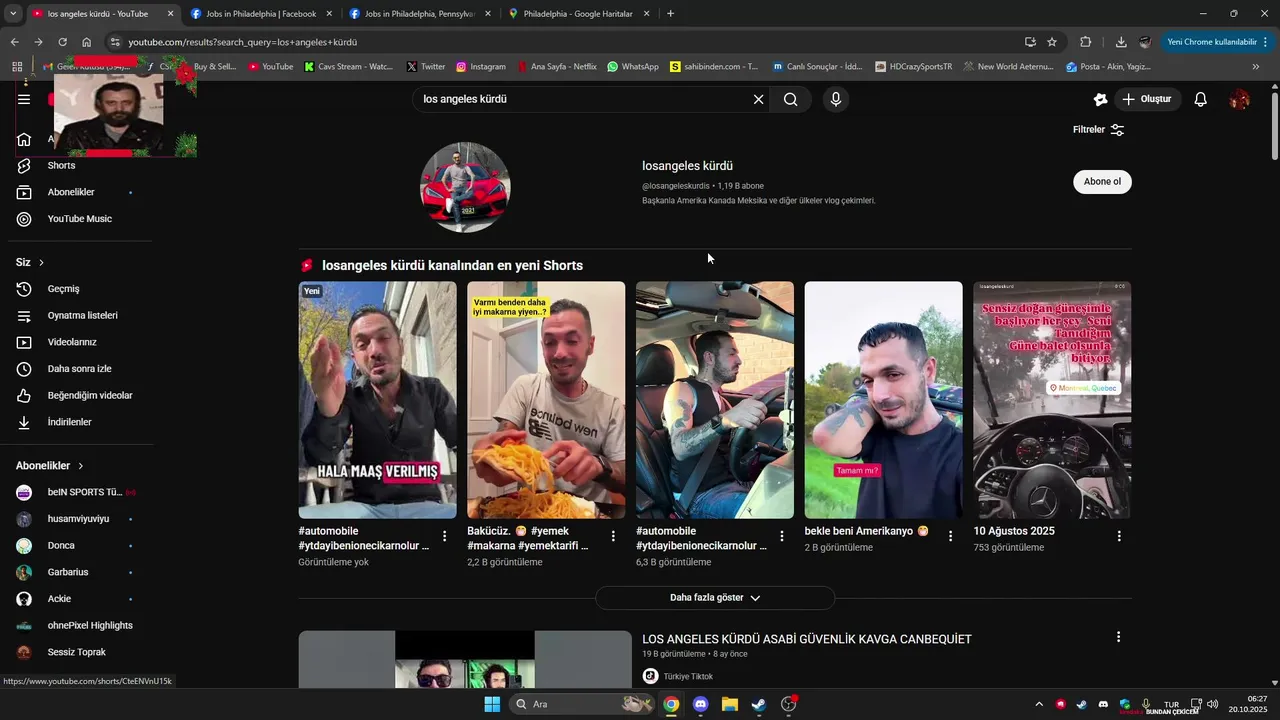Image resolution: width=1280 pixels, height=720 pixels.
Task: Open Chrome downloads icon
Action: point(1121,42)
